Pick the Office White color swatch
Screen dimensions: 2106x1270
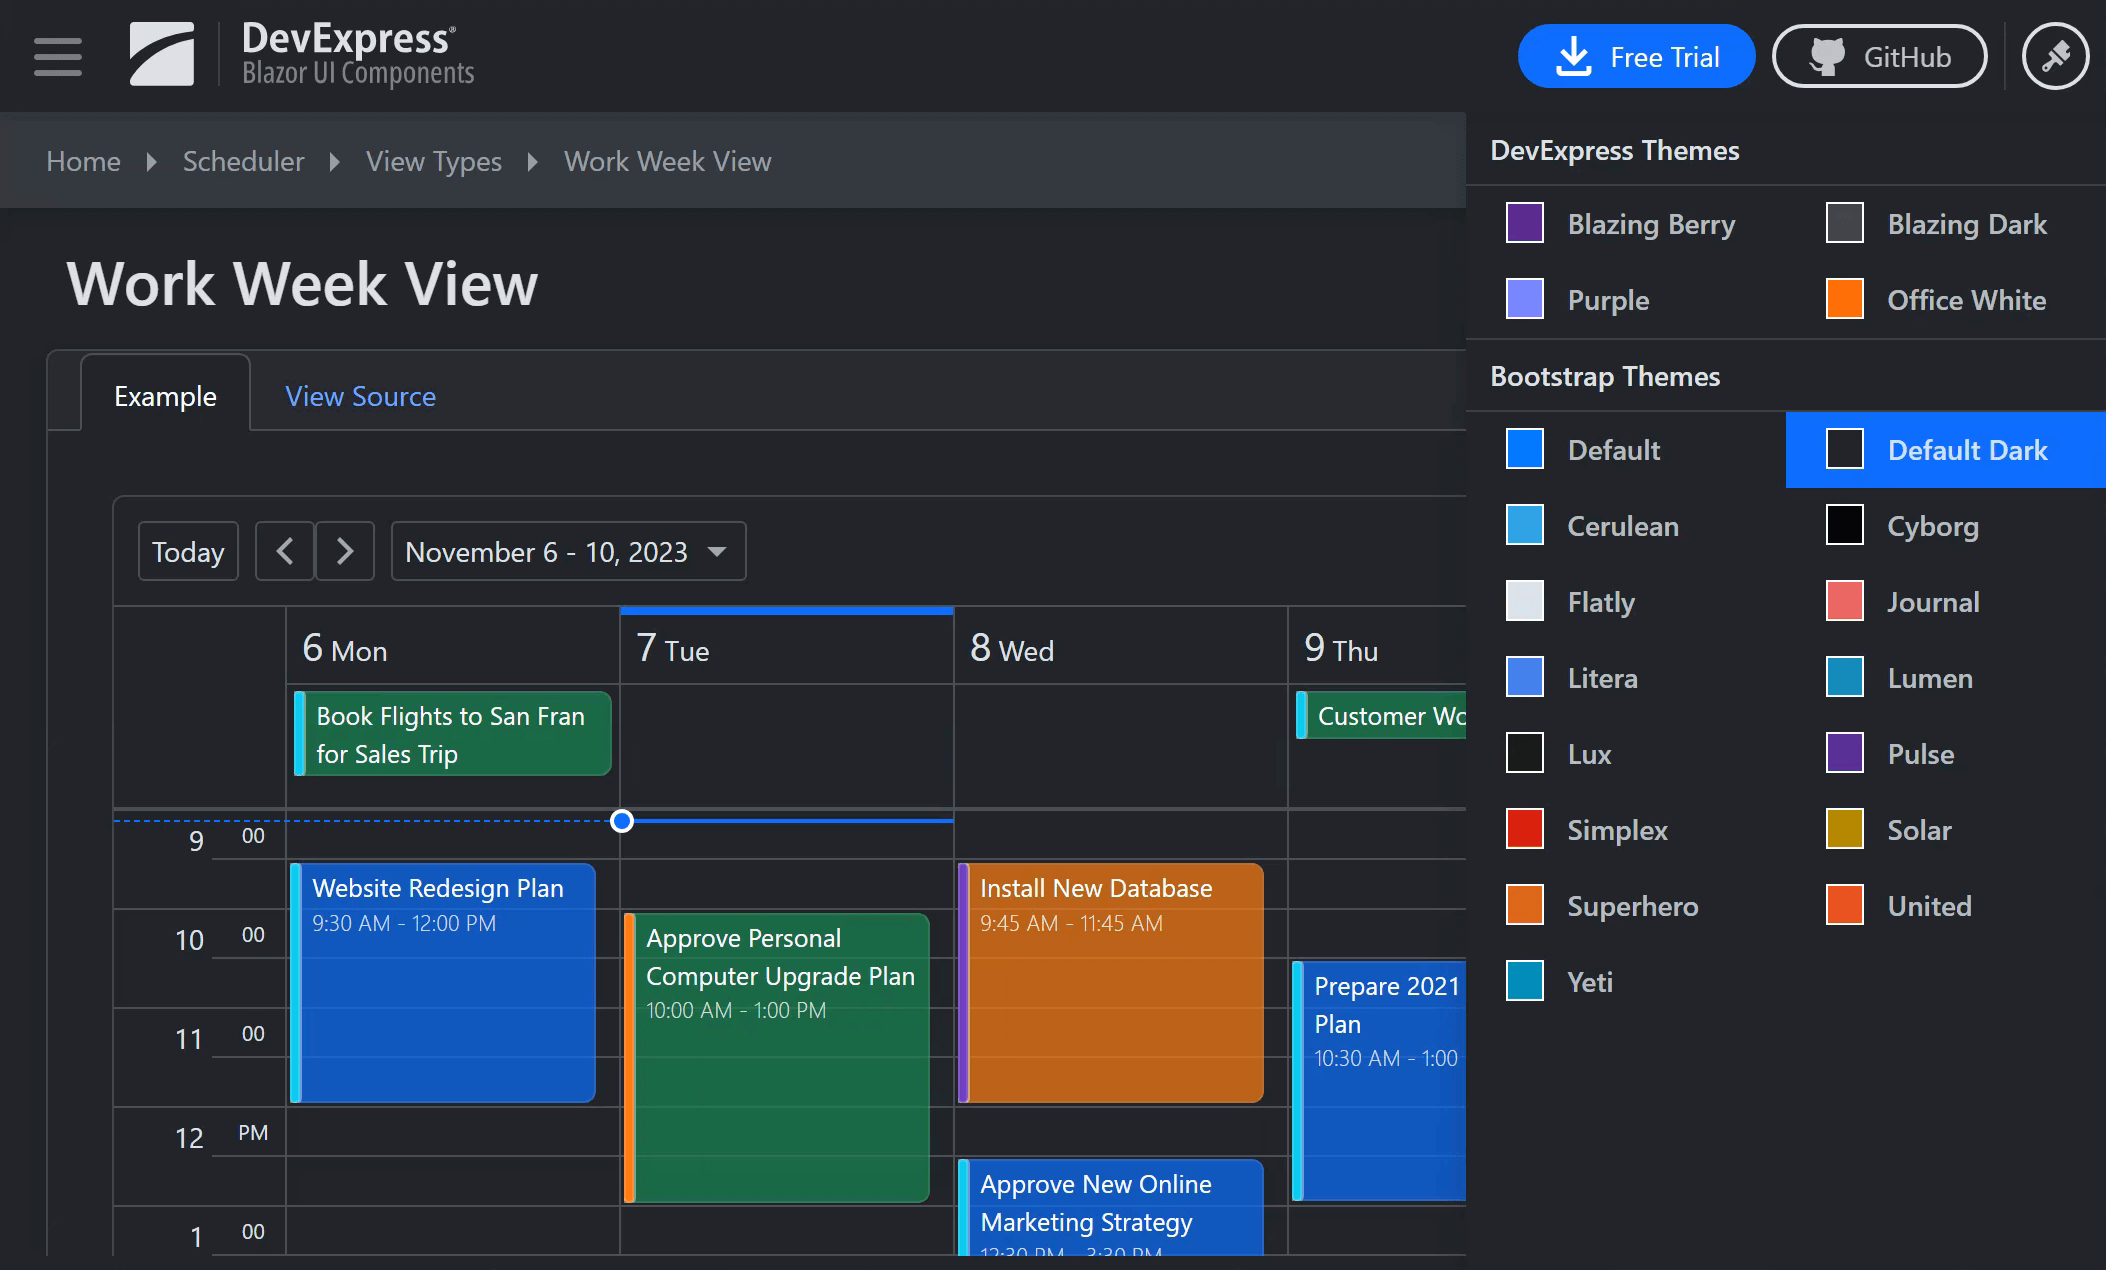(x=1845, y=299)
